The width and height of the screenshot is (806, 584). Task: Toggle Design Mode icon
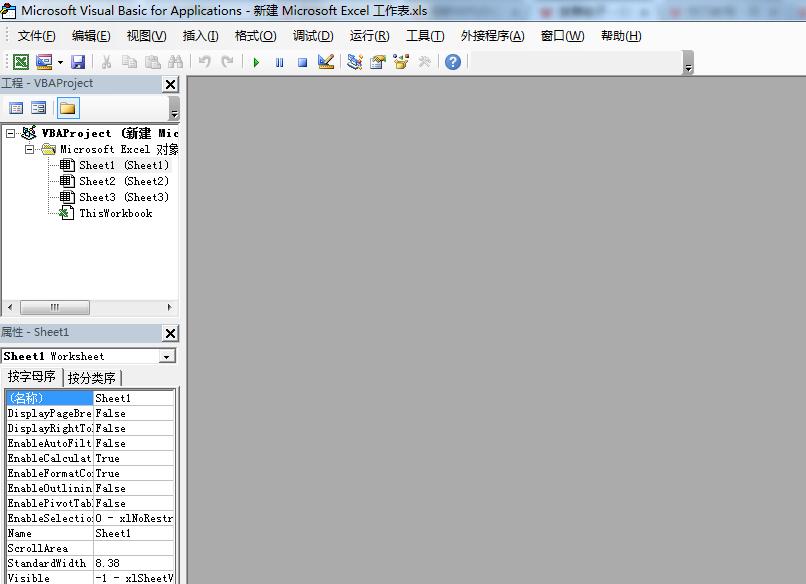(326, 62)
